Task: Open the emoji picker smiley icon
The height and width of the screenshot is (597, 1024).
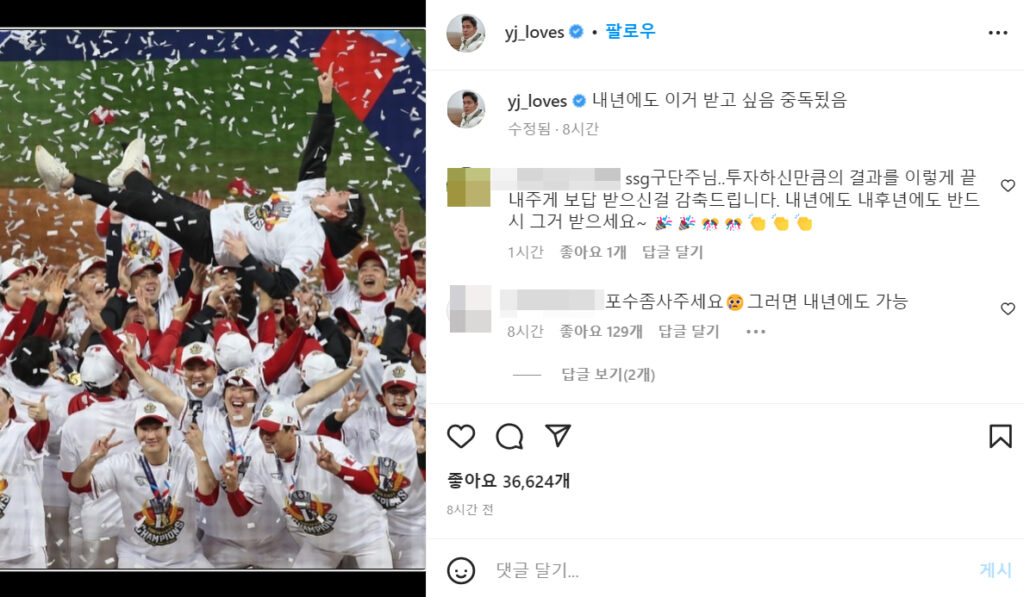Action: click(x=461, y=570)
